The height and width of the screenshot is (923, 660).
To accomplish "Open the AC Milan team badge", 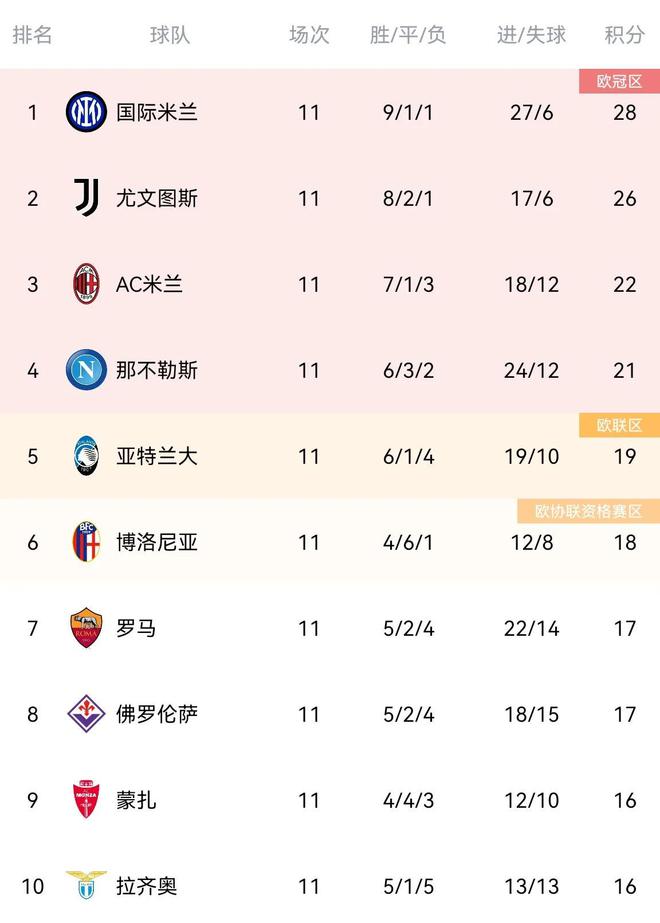I will coord(86,284).
